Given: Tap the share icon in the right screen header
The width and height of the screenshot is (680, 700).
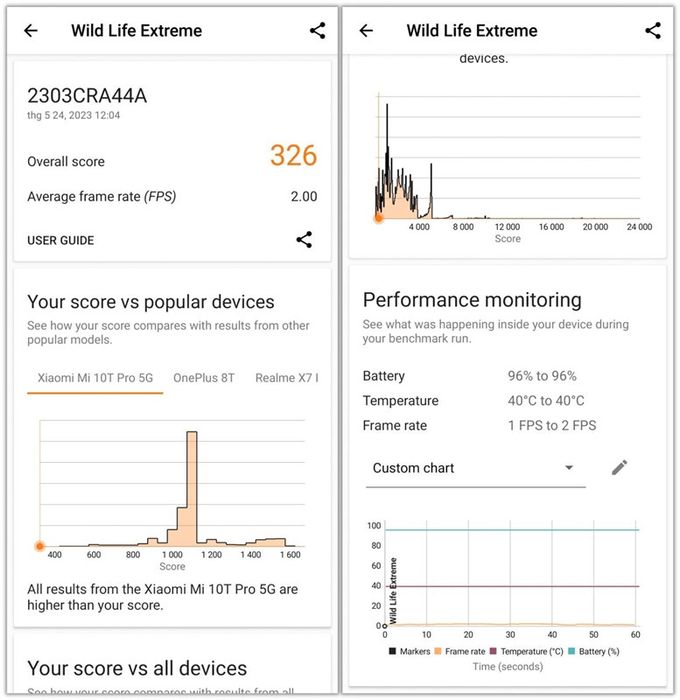Looking at the screenshot, I should [x=653, y=31].
